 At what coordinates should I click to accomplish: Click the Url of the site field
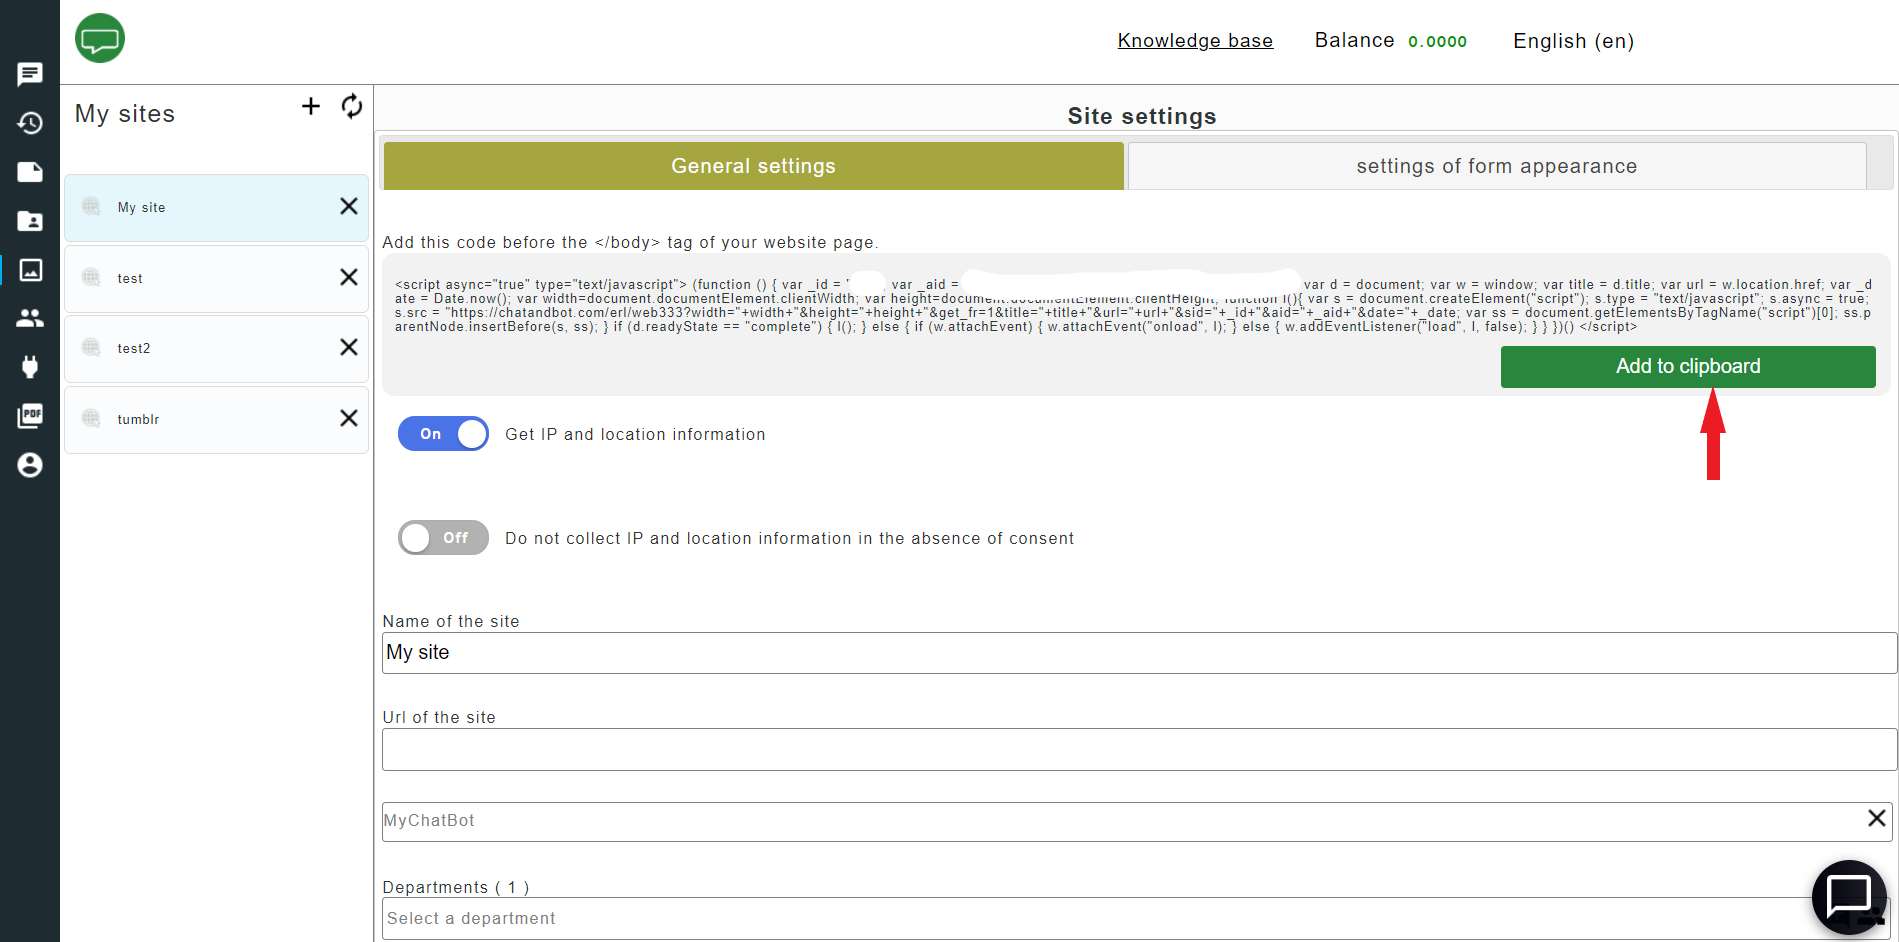pyautogui.click(x=1138, y=750)
